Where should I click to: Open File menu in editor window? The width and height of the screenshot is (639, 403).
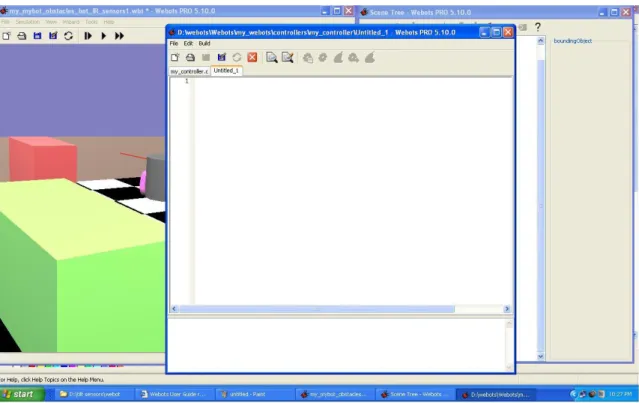pos(174,43)
